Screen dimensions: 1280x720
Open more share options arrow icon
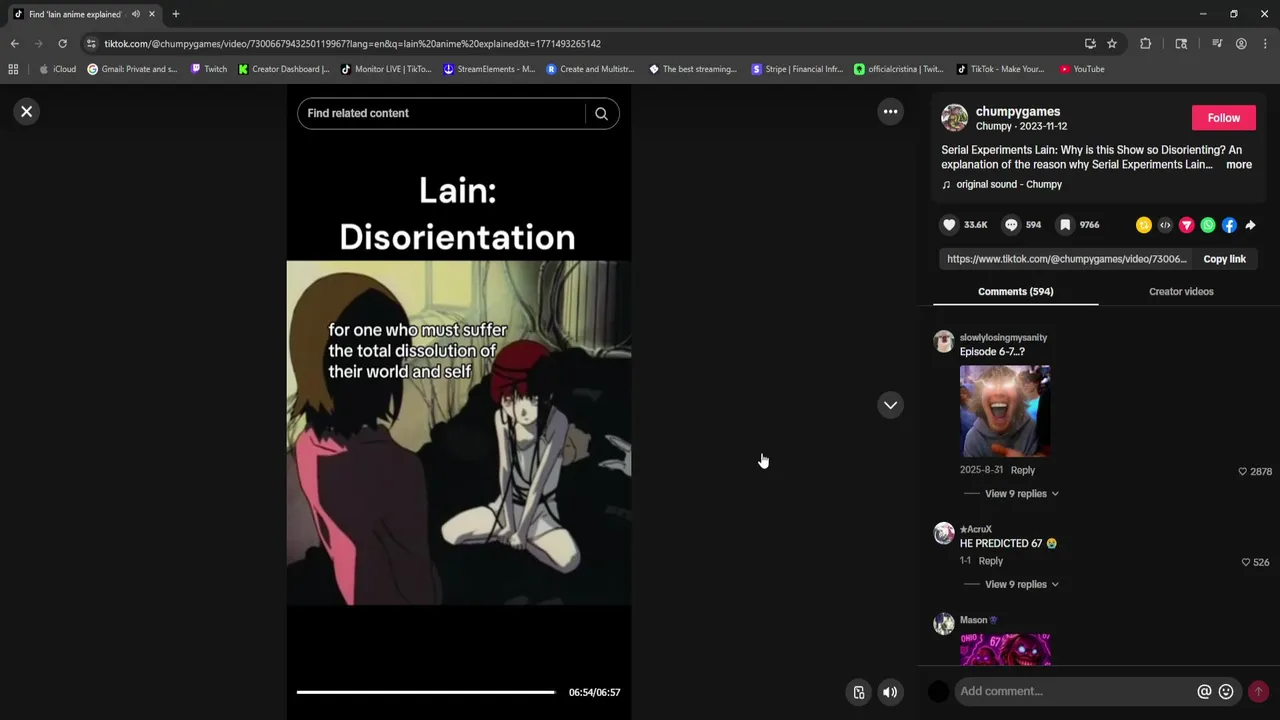[1250, 225]
